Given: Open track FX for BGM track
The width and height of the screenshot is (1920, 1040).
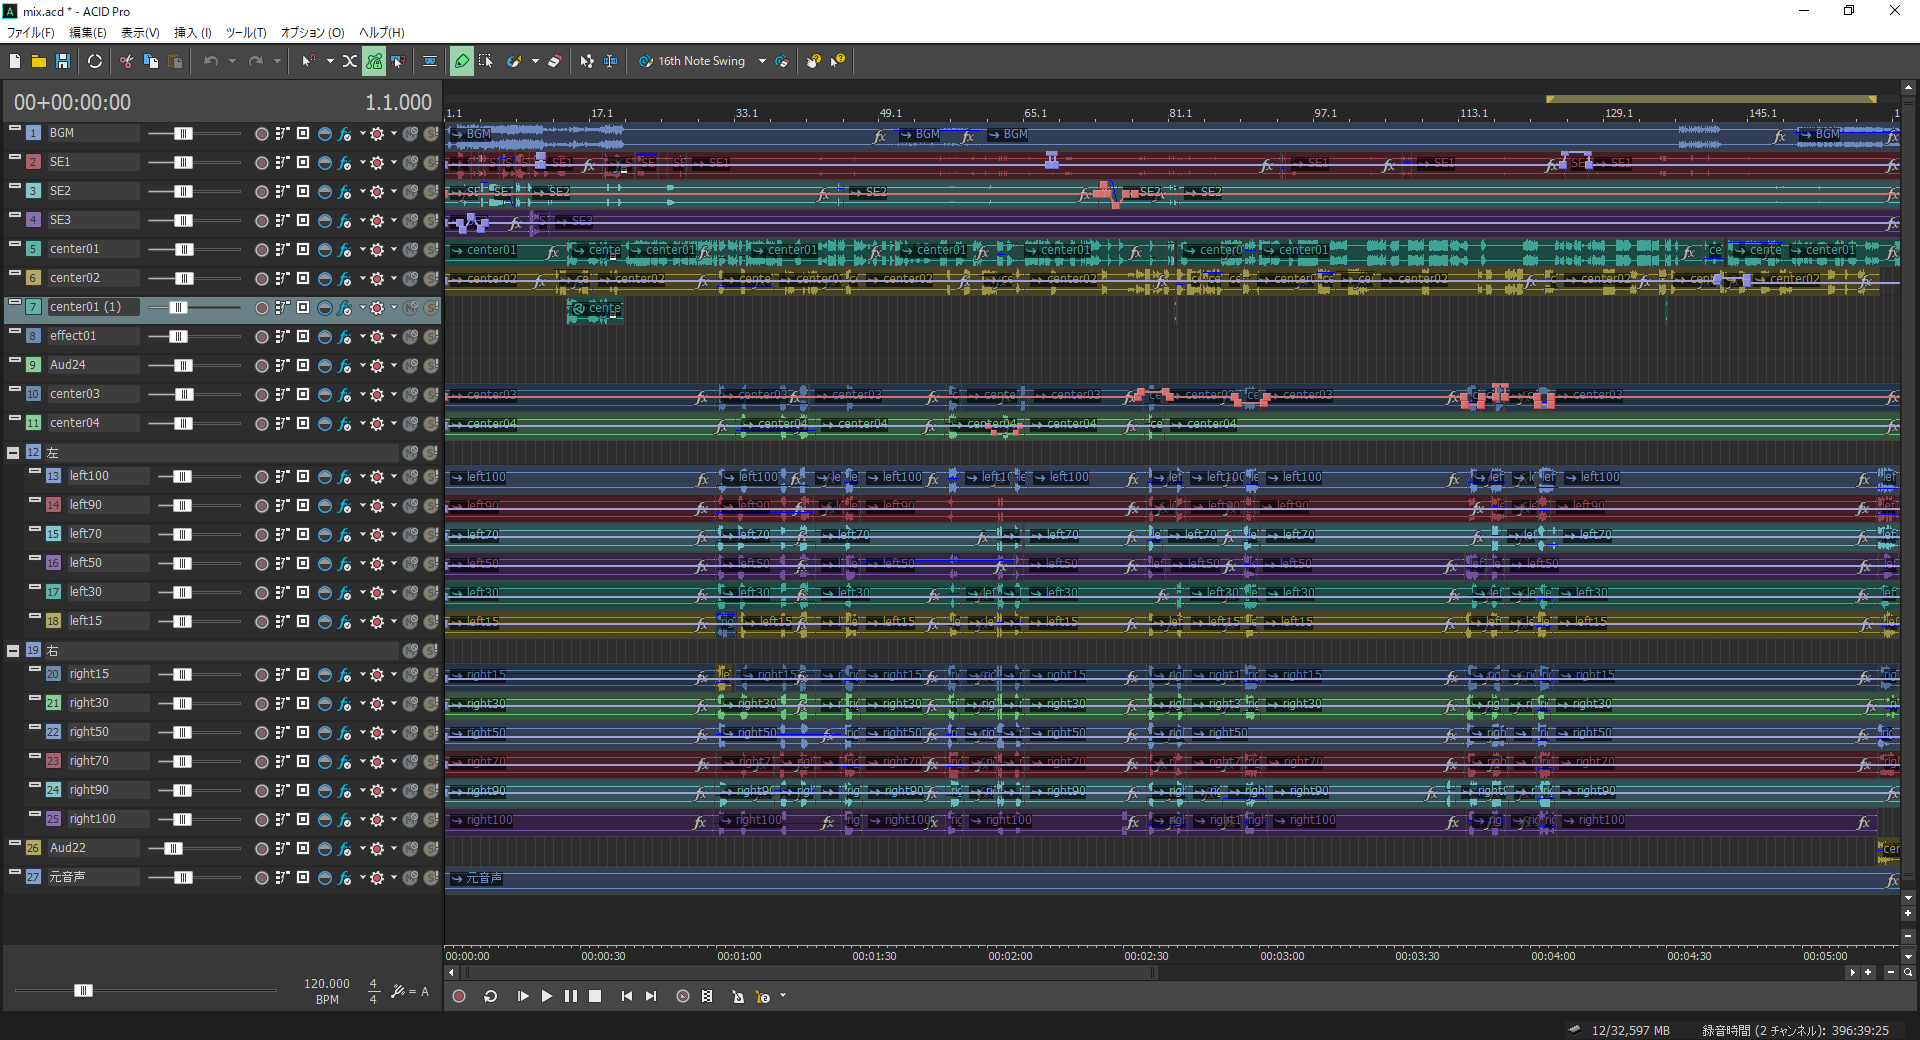Looking at the screenshot, I should (x=345, y=134).
